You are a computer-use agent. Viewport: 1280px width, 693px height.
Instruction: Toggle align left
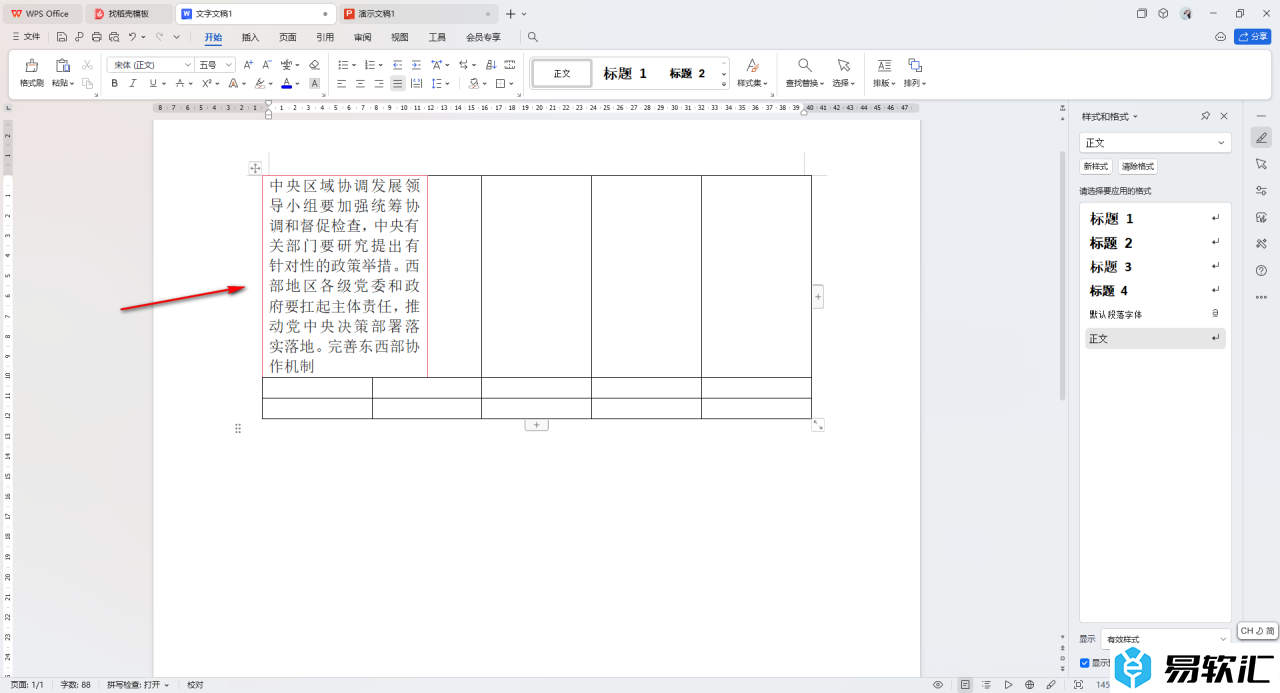tap(341, 84)
